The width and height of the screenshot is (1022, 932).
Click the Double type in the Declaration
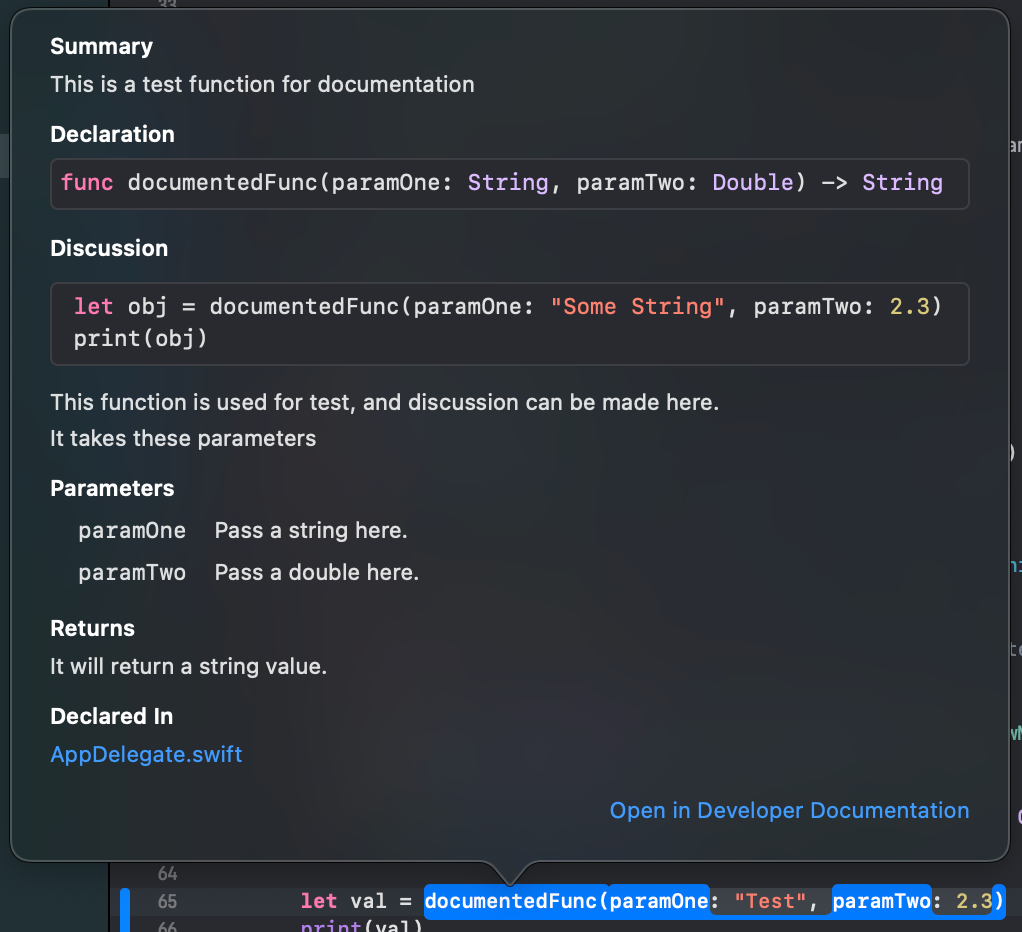(752, 182)
